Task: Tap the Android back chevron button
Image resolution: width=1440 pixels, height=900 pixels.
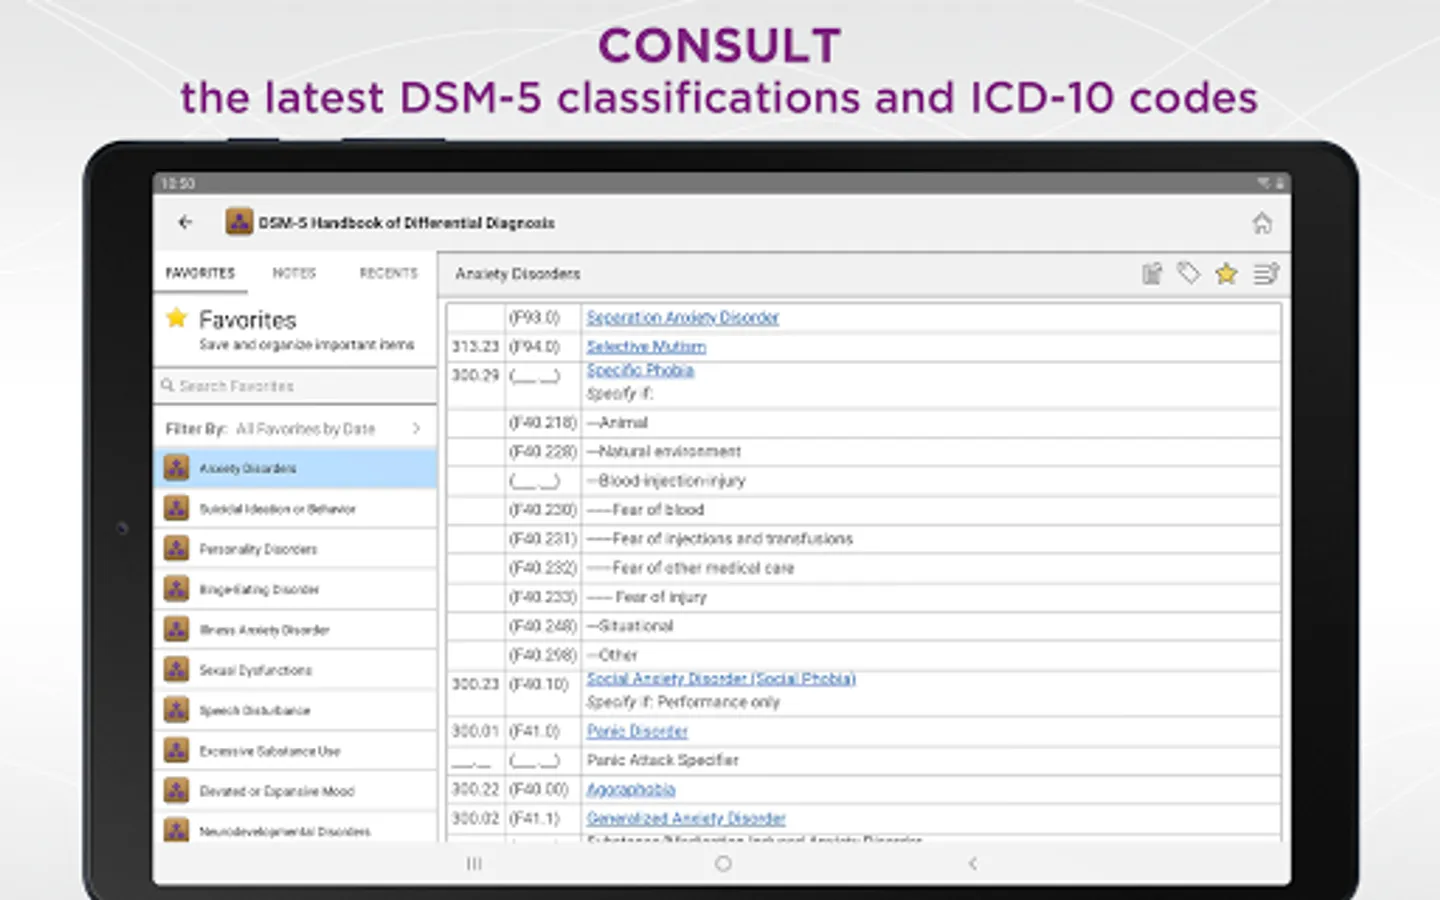Action: pyautogui.click(x=972, y=863)
